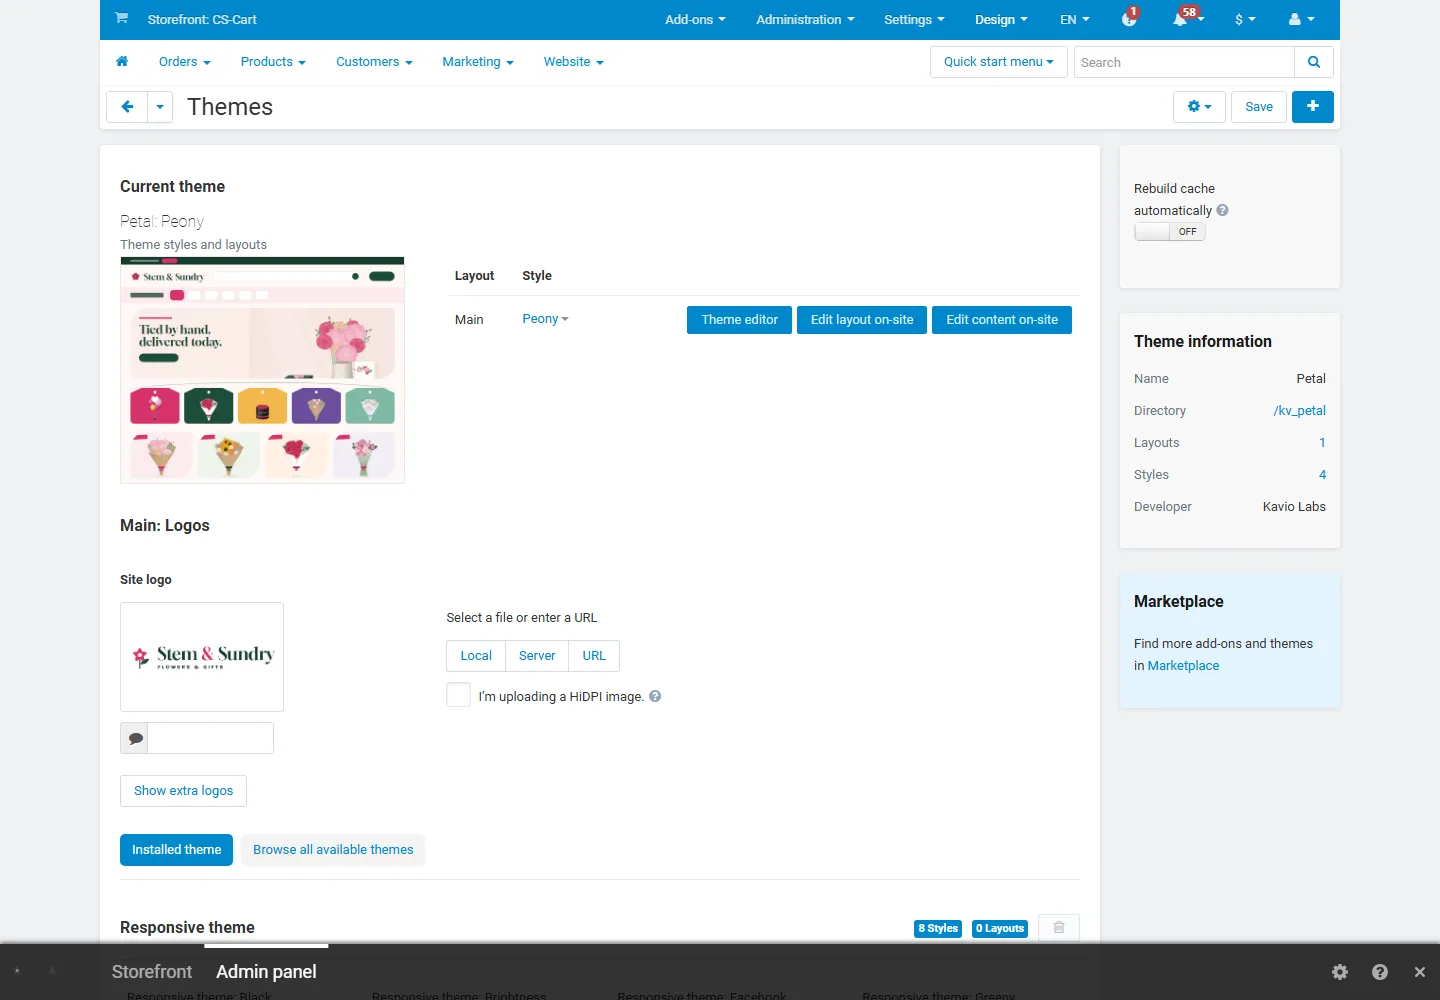Open the currency $ dropdown

tap(1245, 20)
